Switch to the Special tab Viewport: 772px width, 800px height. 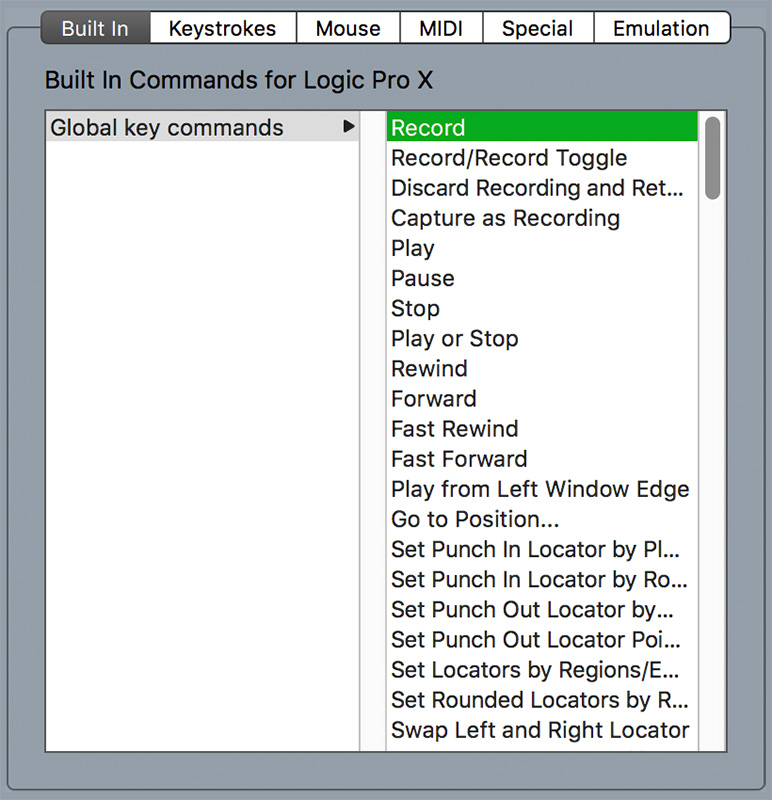tap(538, 29)
